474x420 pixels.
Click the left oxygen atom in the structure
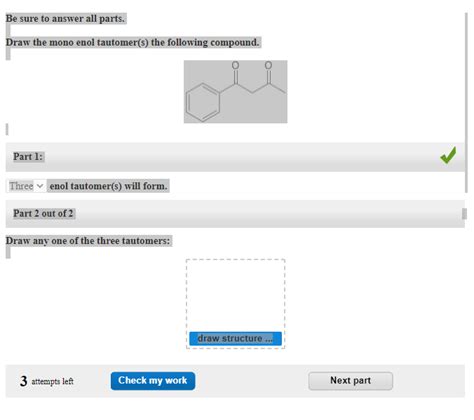(x=235, y=65)
